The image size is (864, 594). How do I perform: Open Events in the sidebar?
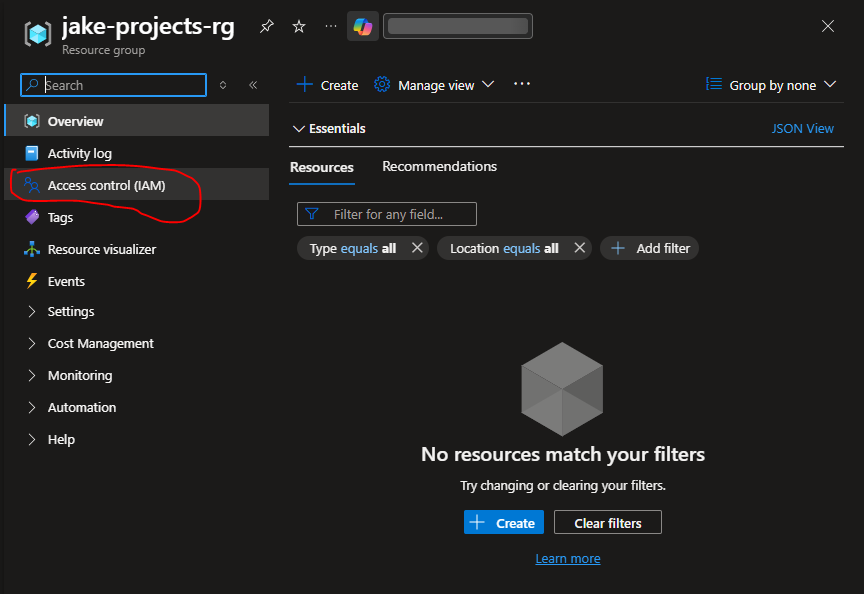[137, 281]
